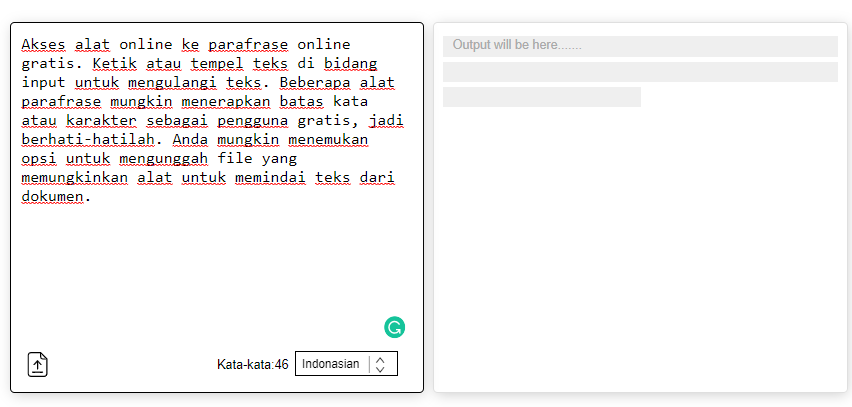Click the Kata-kata:46 word count
The height and width of the screenshot is (407, 852).
coord(253,364)
